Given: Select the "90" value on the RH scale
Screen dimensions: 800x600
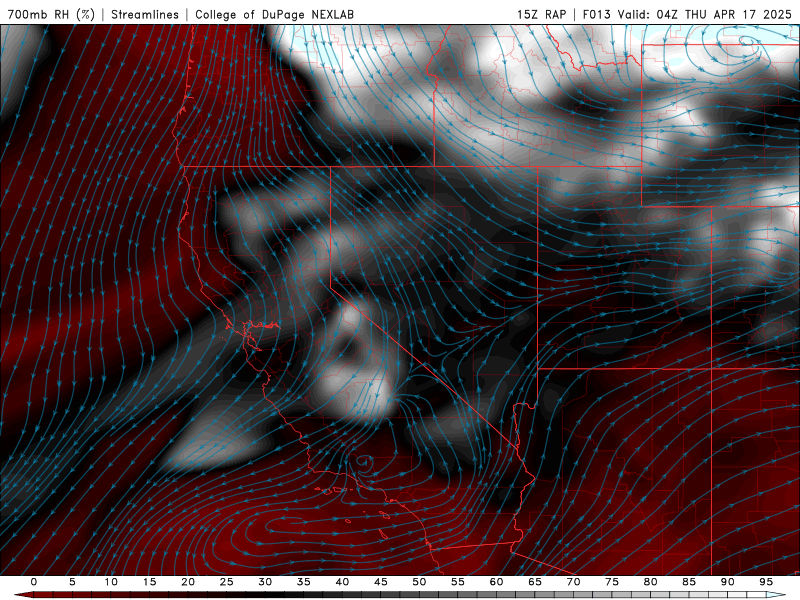Looking at the screenshot, I should point(727,582).
